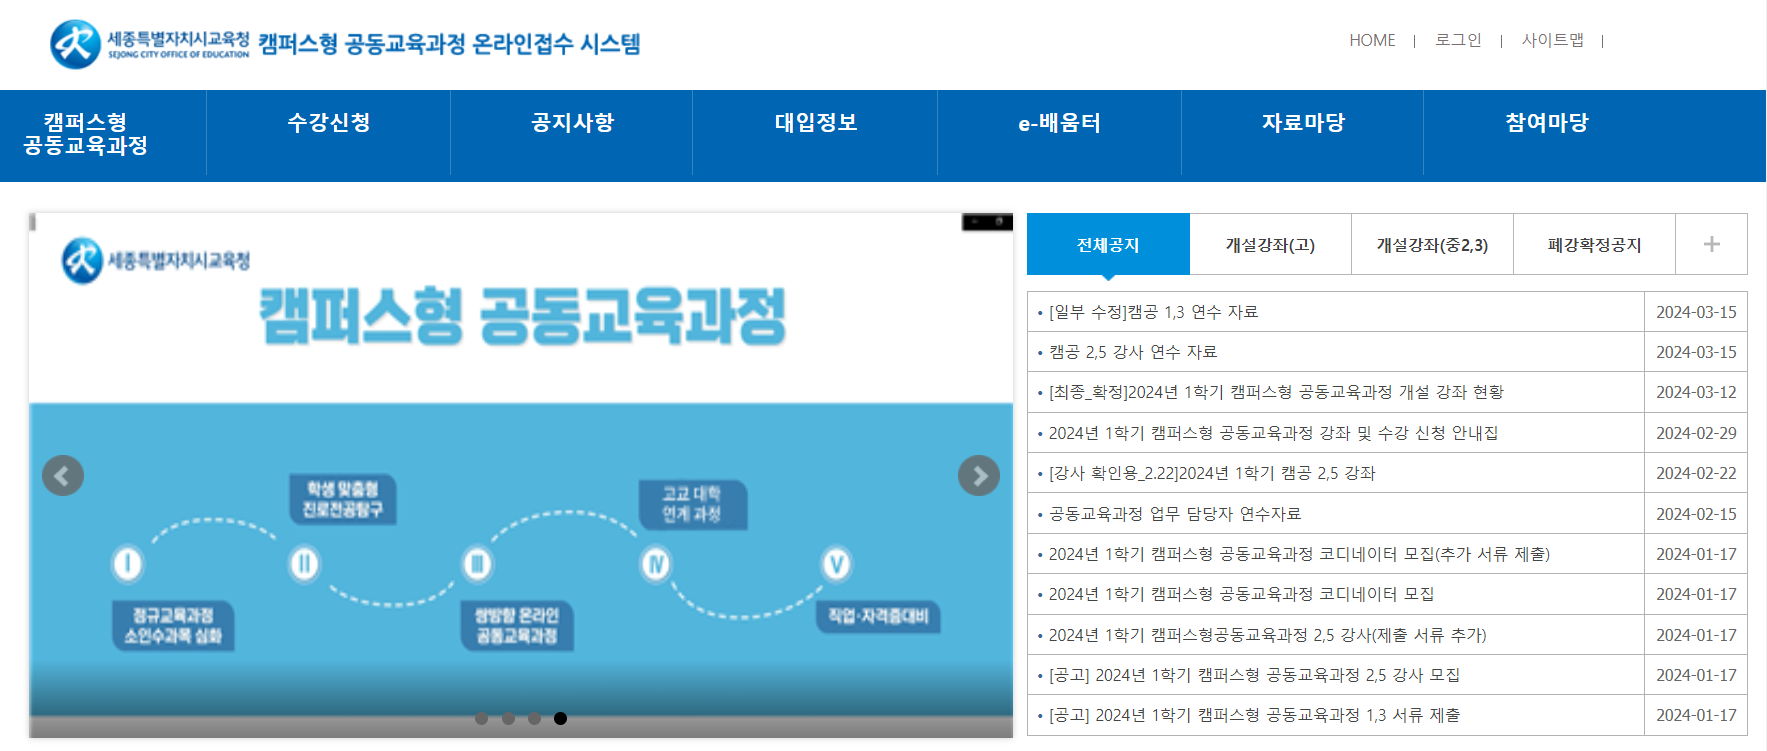Open [최종_확정]2024년 1학기 개설 강좌 현황 notice
The image size is (1767, 751).
click(1276, 392)
